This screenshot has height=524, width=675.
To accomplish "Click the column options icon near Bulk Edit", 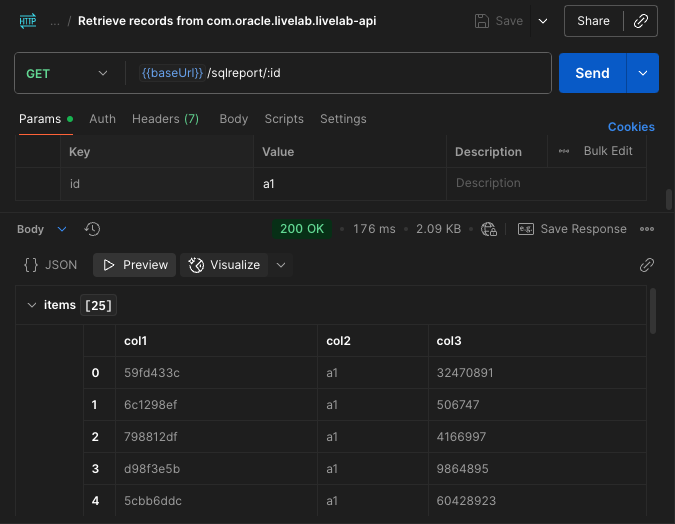I will coord(564,151).
